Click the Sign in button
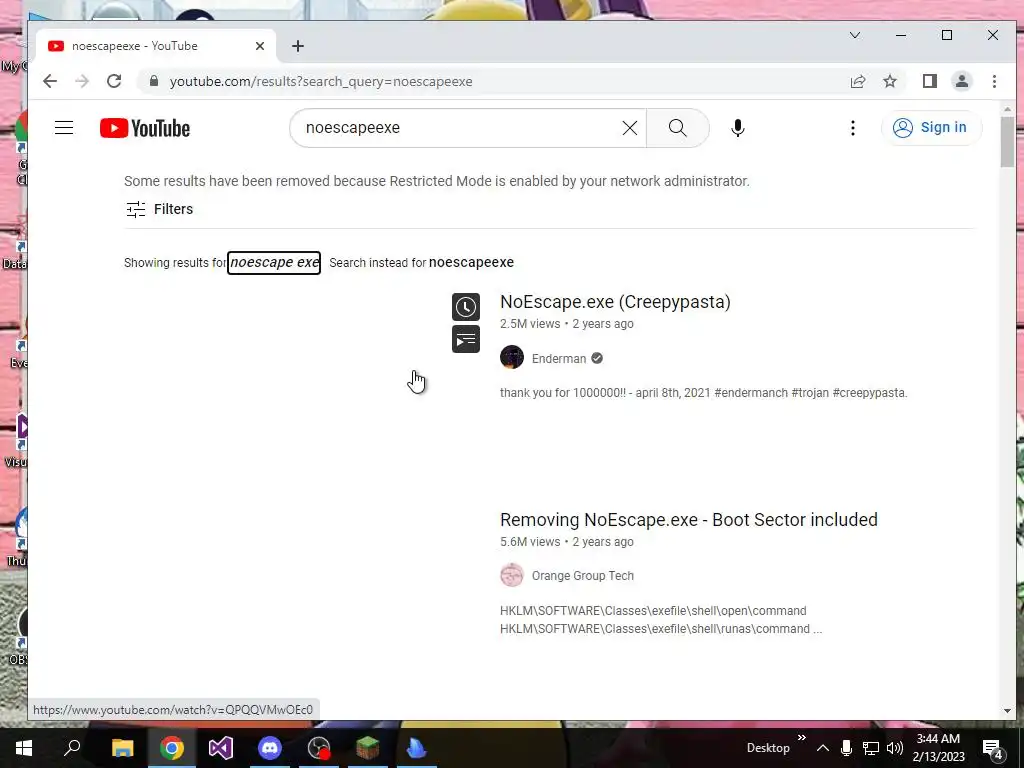 (931, 127)
